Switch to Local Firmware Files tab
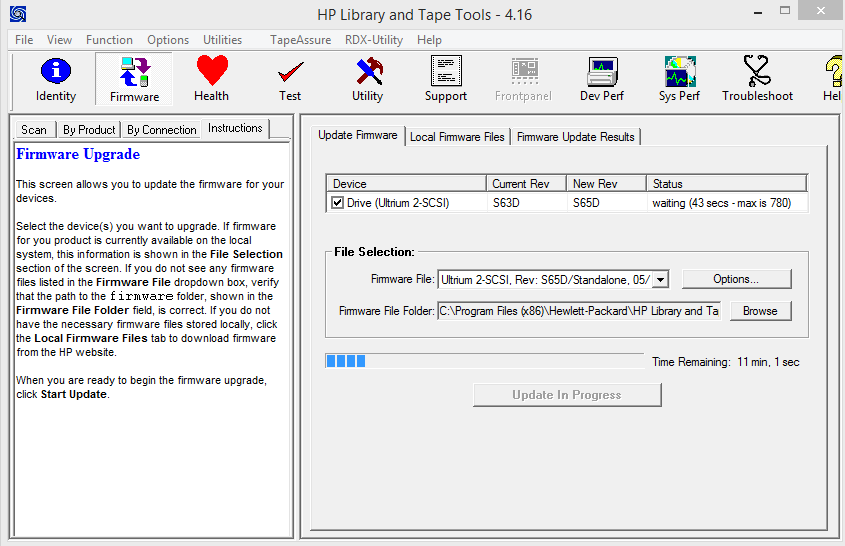The width and height of the screenshot is (845, 546). tap(457, 137)
